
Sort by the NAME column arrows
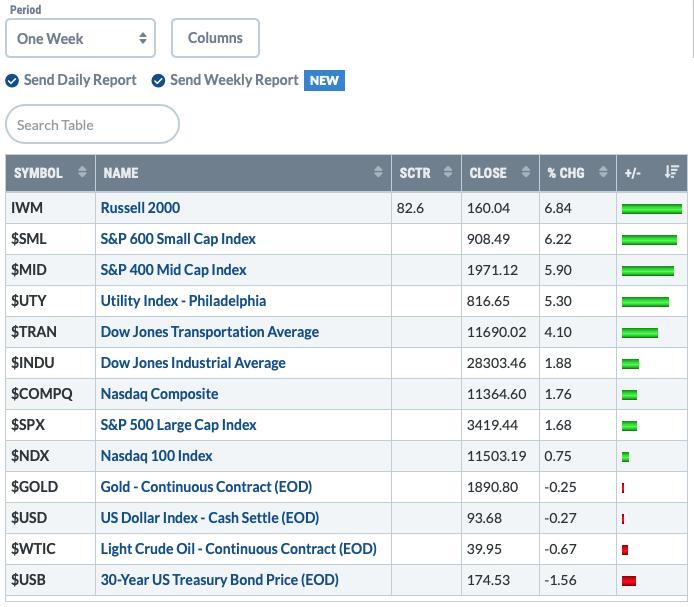coord(378,172)
